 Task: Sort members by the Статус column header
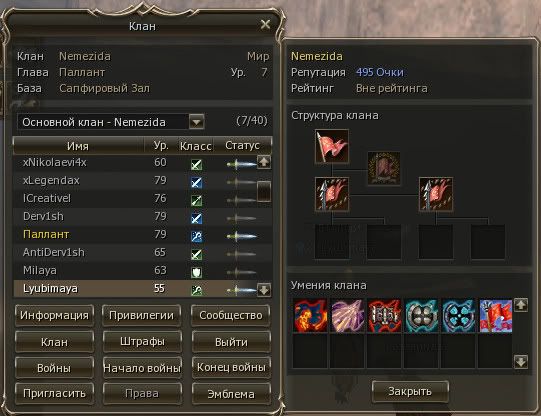pos(243,146)
